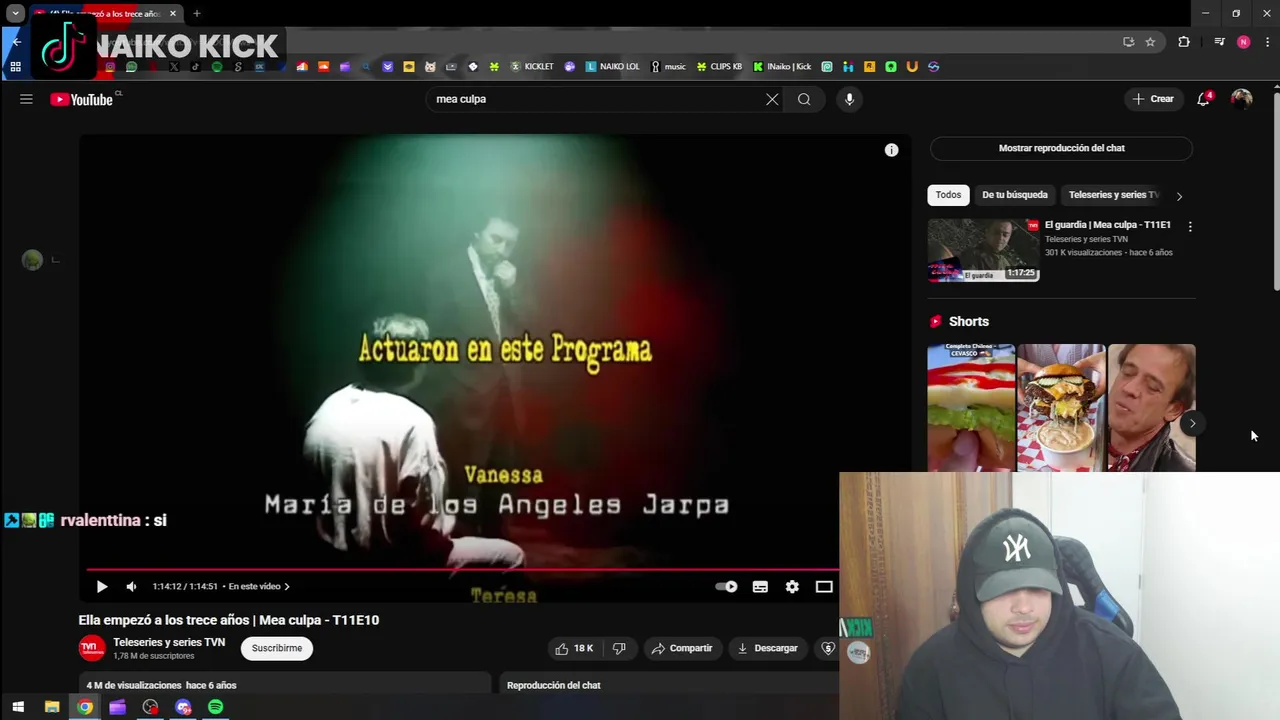Subscribe with the Suscribirme button
This screenshot has width=1280, height=720.
277,648
